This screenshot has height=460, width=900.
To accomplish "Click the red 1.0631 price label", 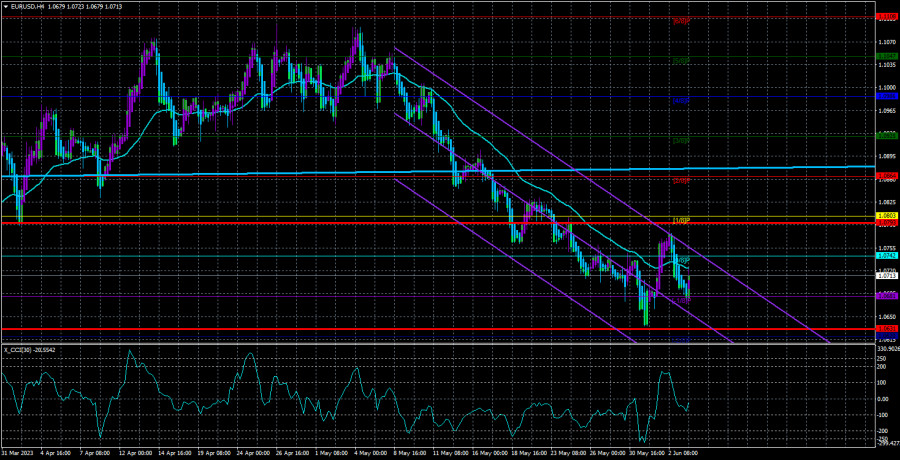I will click(888, 329).
